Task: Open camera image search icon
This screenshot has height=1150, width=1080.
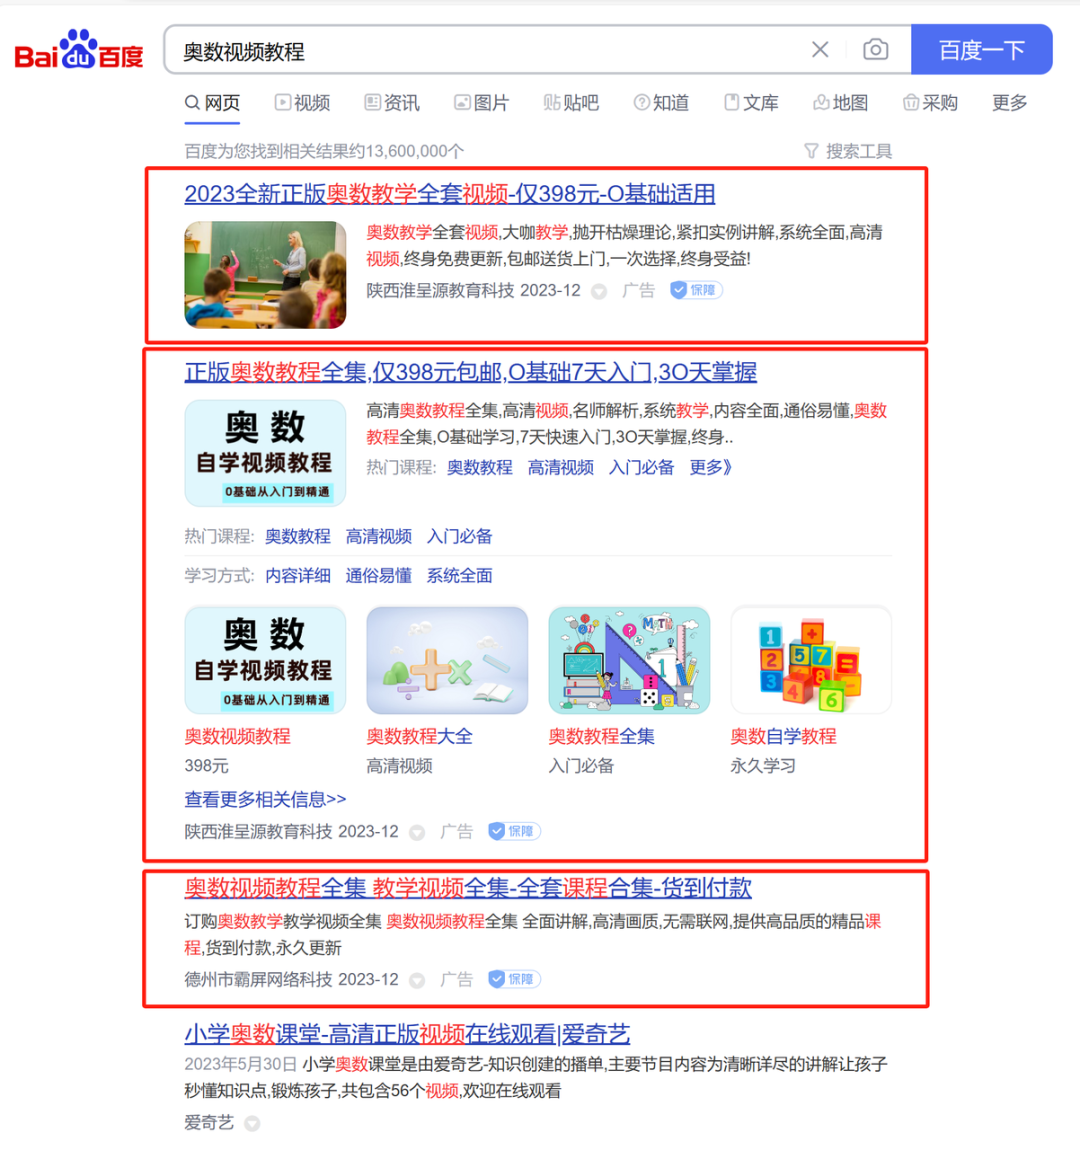Action: (875, 50)
